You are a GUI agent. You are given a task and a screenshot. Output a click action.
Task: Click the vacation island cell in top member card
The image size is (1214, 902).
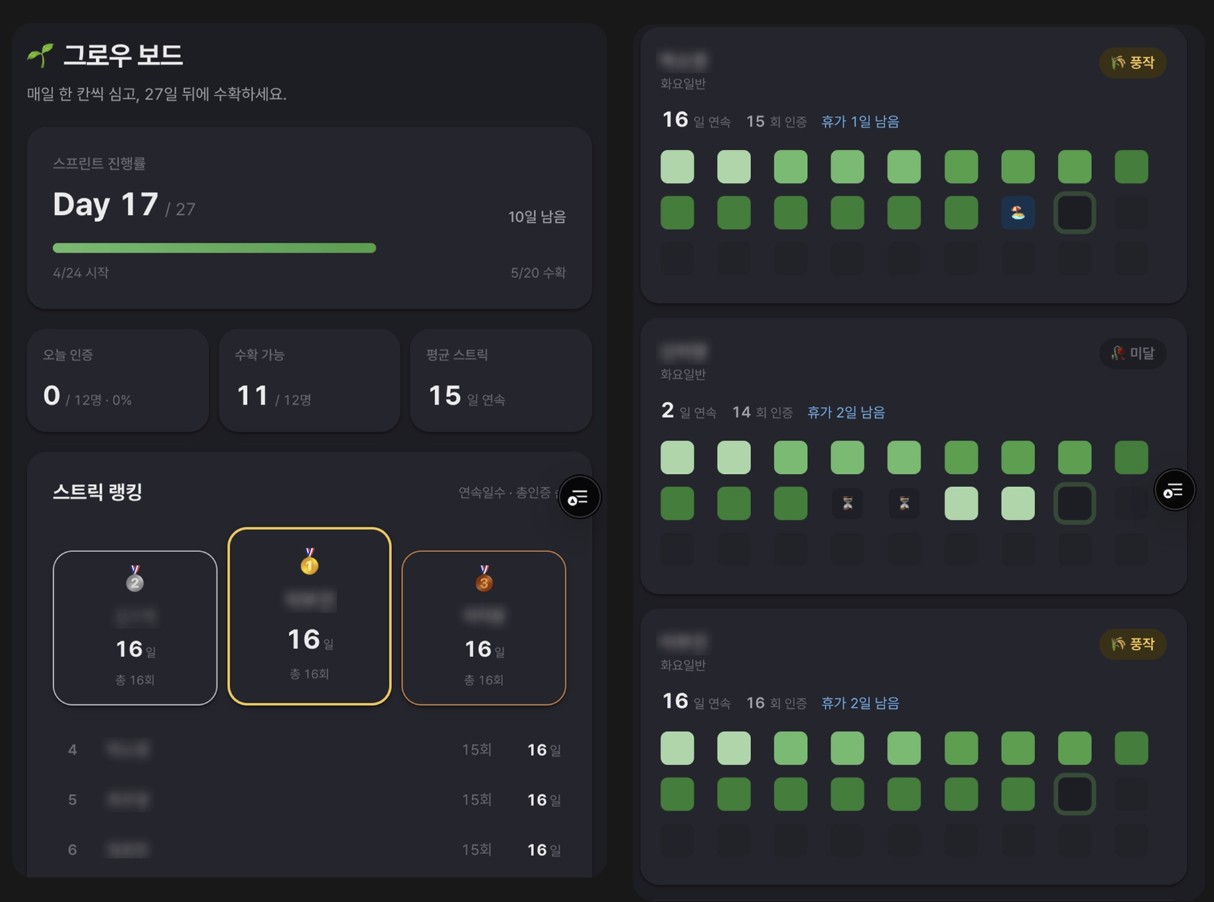1018,213
